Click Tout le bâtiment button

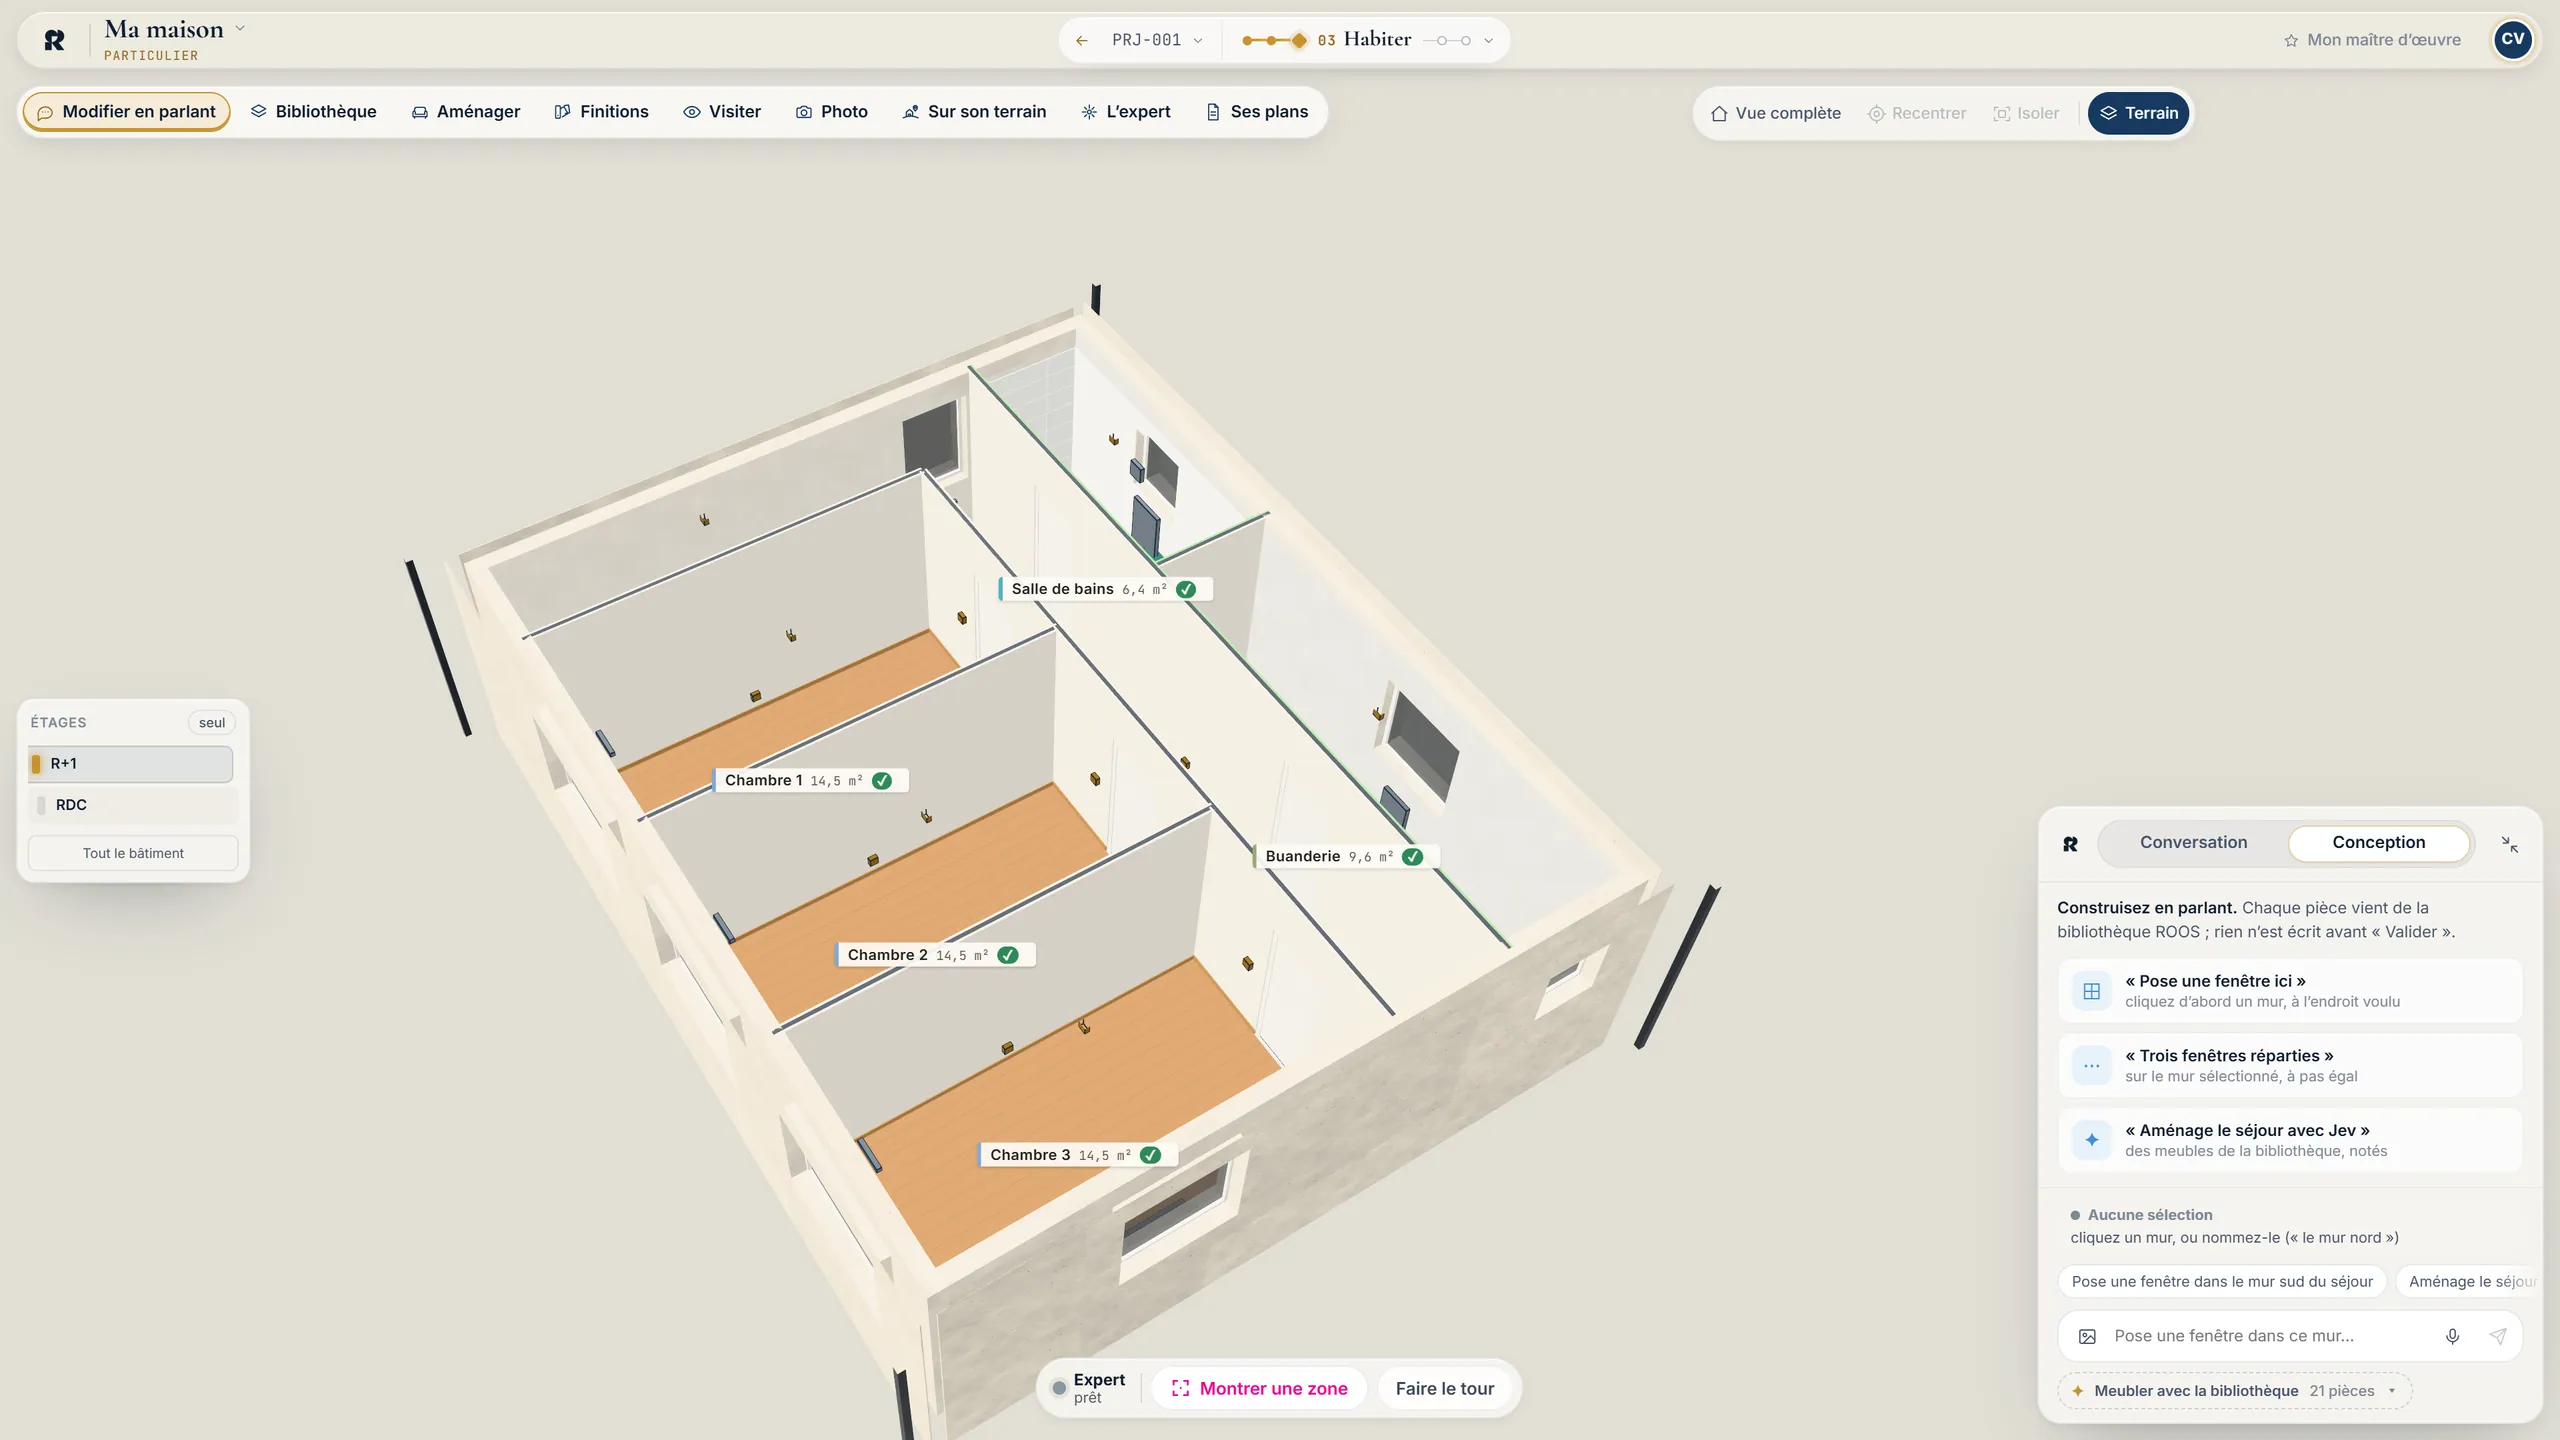tap(133, 854)
